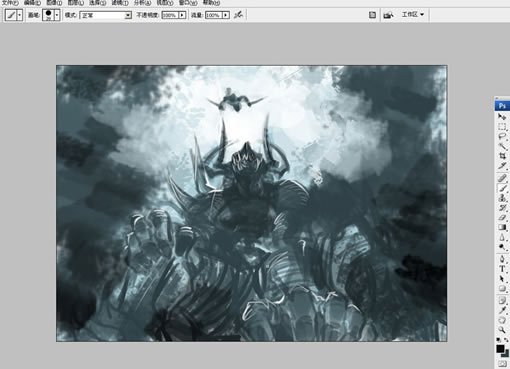Click the foreground color swatch

500,349
